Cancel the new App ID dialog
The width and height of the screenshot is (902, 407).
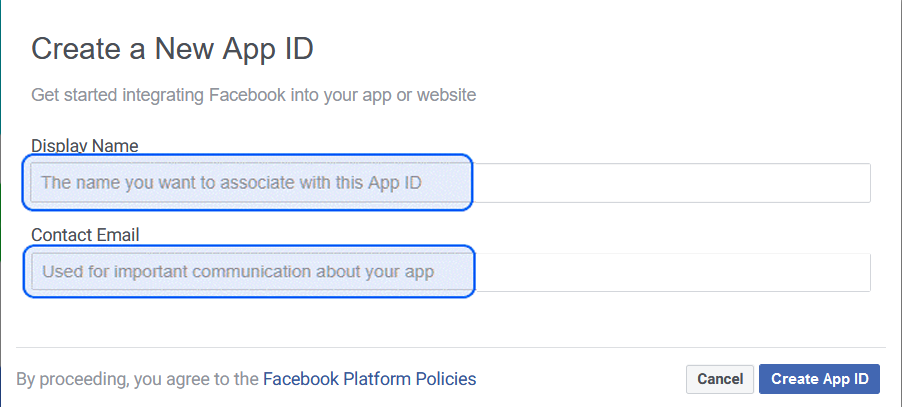pyautogui.click(x=720, y=379)
